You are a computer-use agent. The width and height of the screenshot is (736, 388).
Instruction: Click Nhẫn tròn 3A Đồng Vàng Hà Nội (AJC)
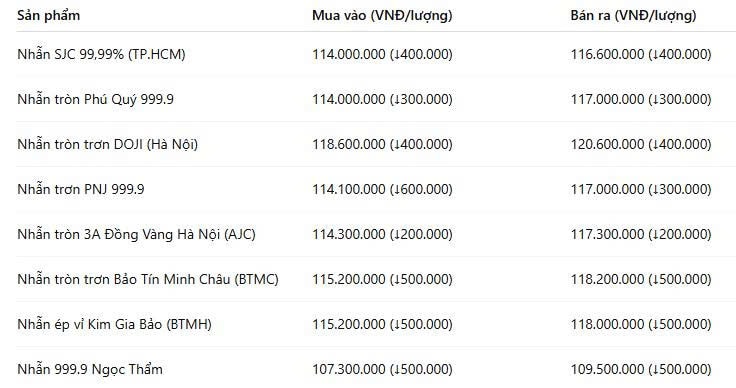[x=136, y=234]
